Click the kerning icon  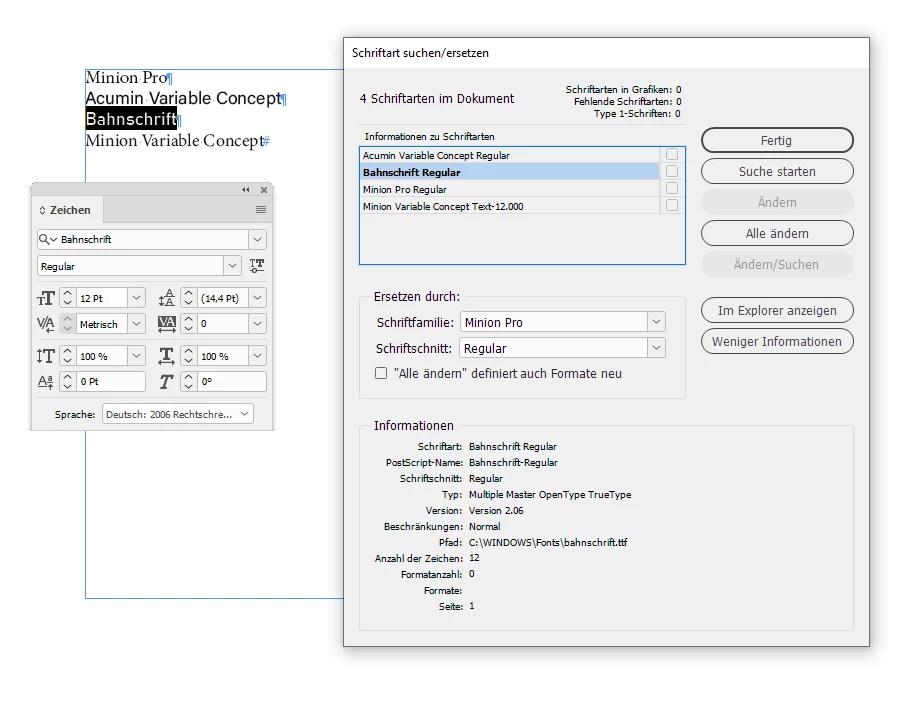[46, 324]
